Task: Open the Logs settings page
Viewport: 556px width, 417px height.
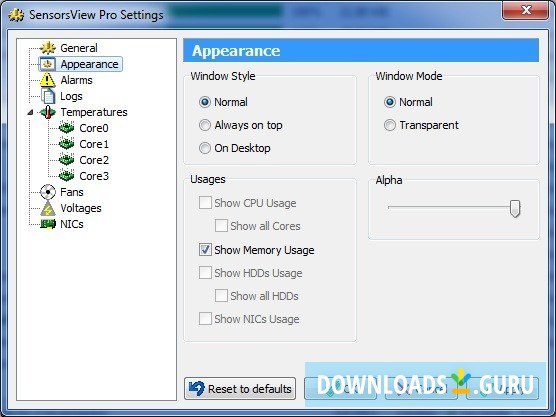Action: pos(71,96)
